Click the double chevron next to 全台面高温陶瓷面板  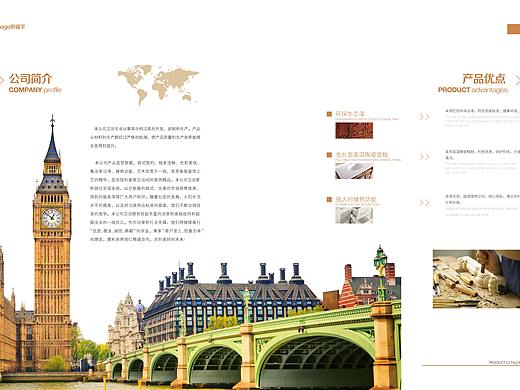(x=424, y=157)
